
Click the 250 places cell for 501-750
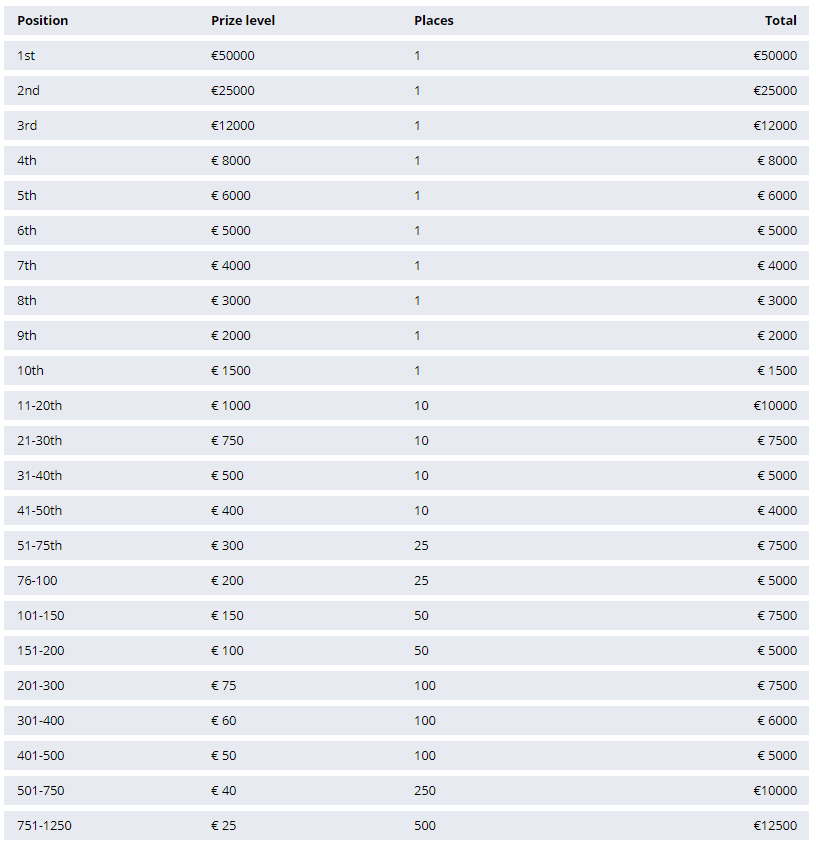tap(425, 791)
